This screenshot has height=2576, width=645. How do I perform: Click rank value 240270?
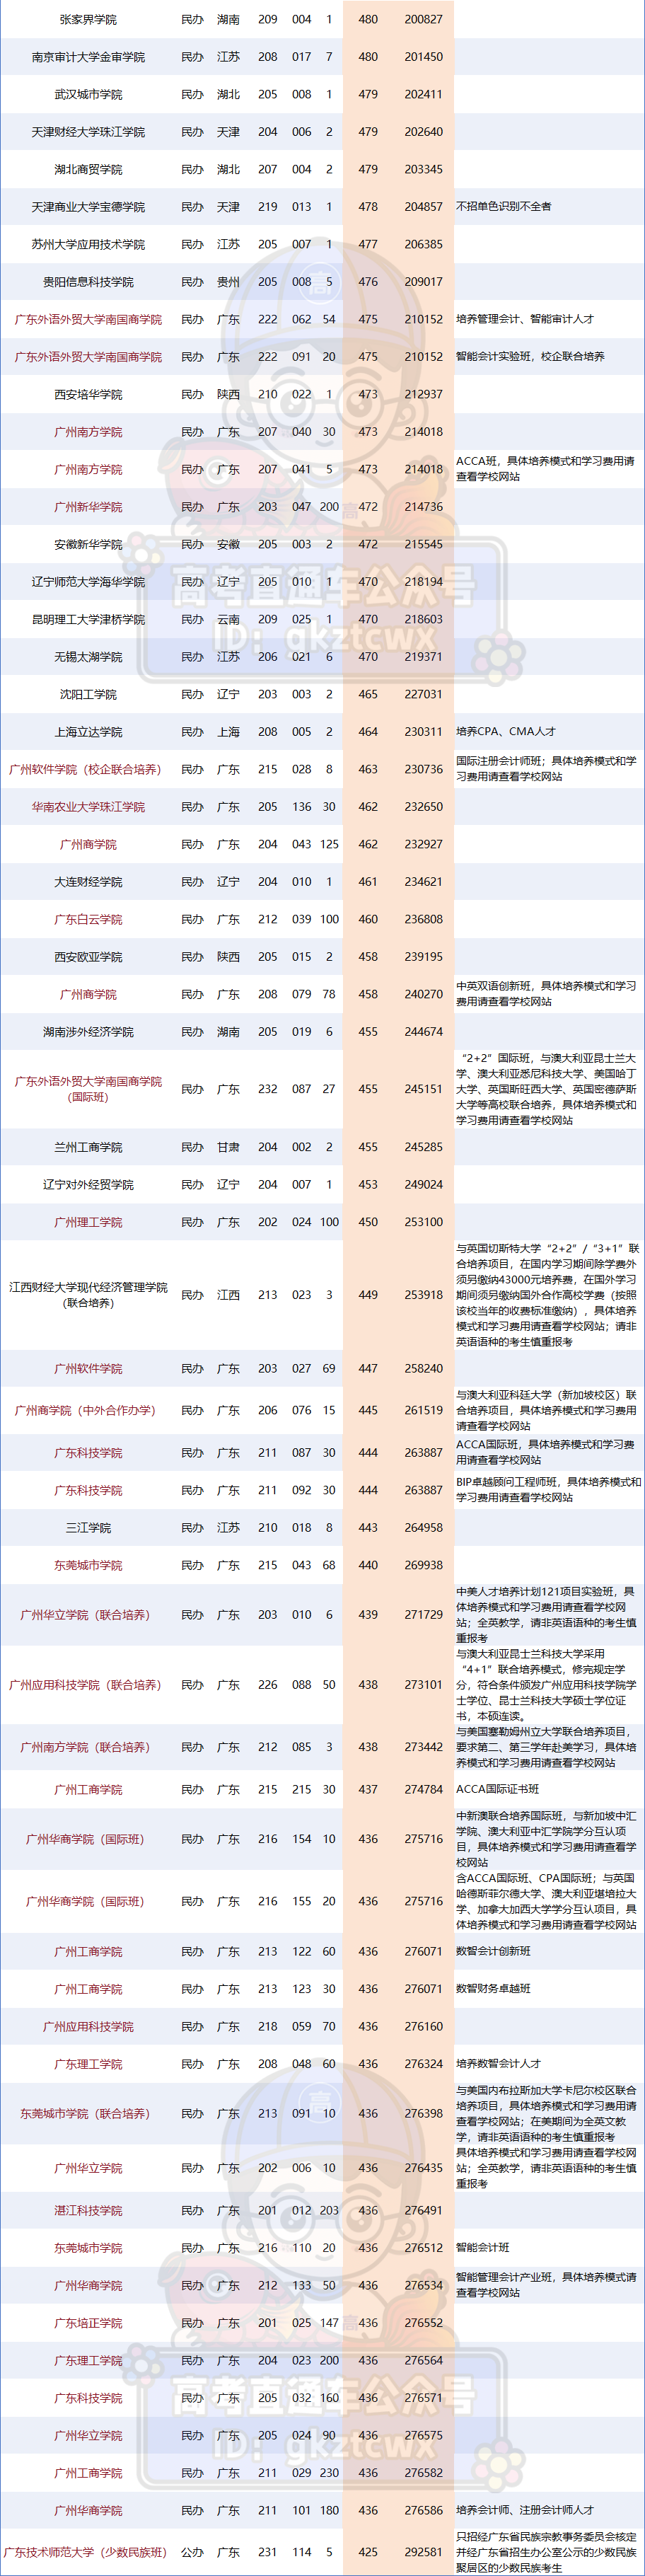(x=423, y=994)
